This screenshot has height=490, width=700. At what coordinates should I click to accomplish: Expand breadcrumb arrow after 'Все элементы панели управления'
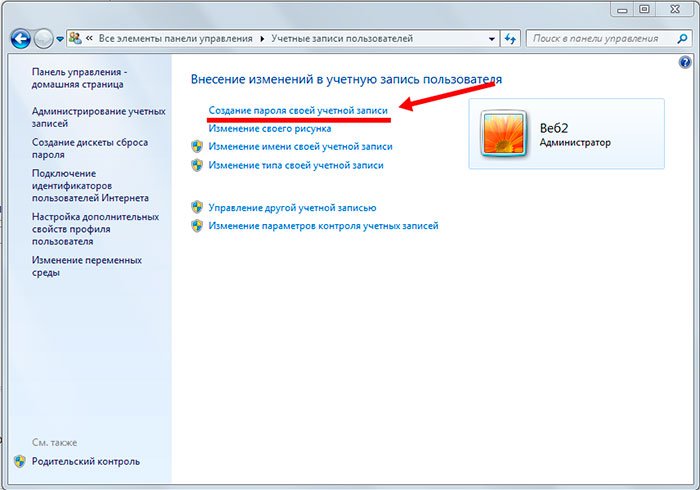[x=262, y=39]
